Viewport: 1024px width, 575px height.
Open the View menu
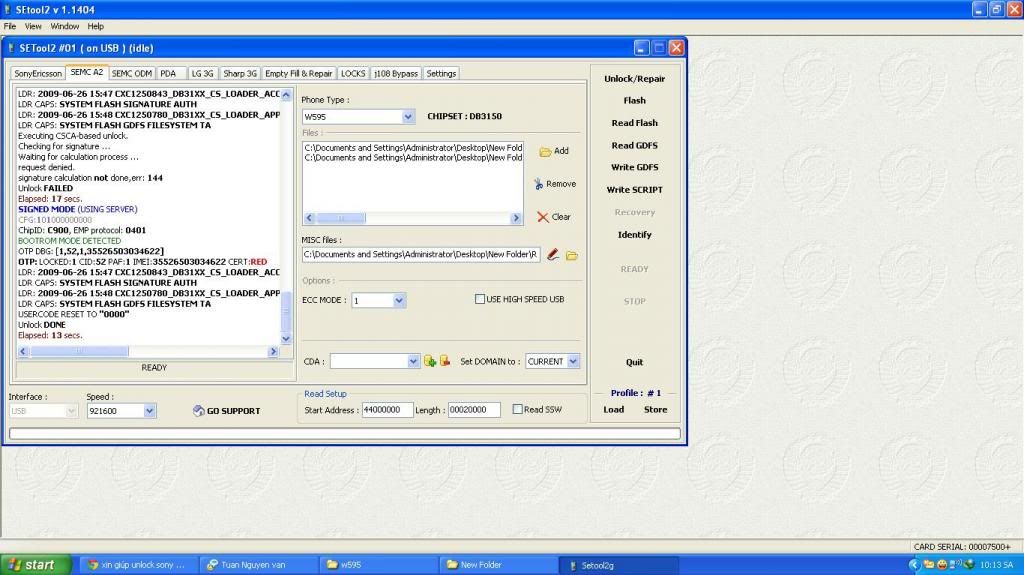33,27
